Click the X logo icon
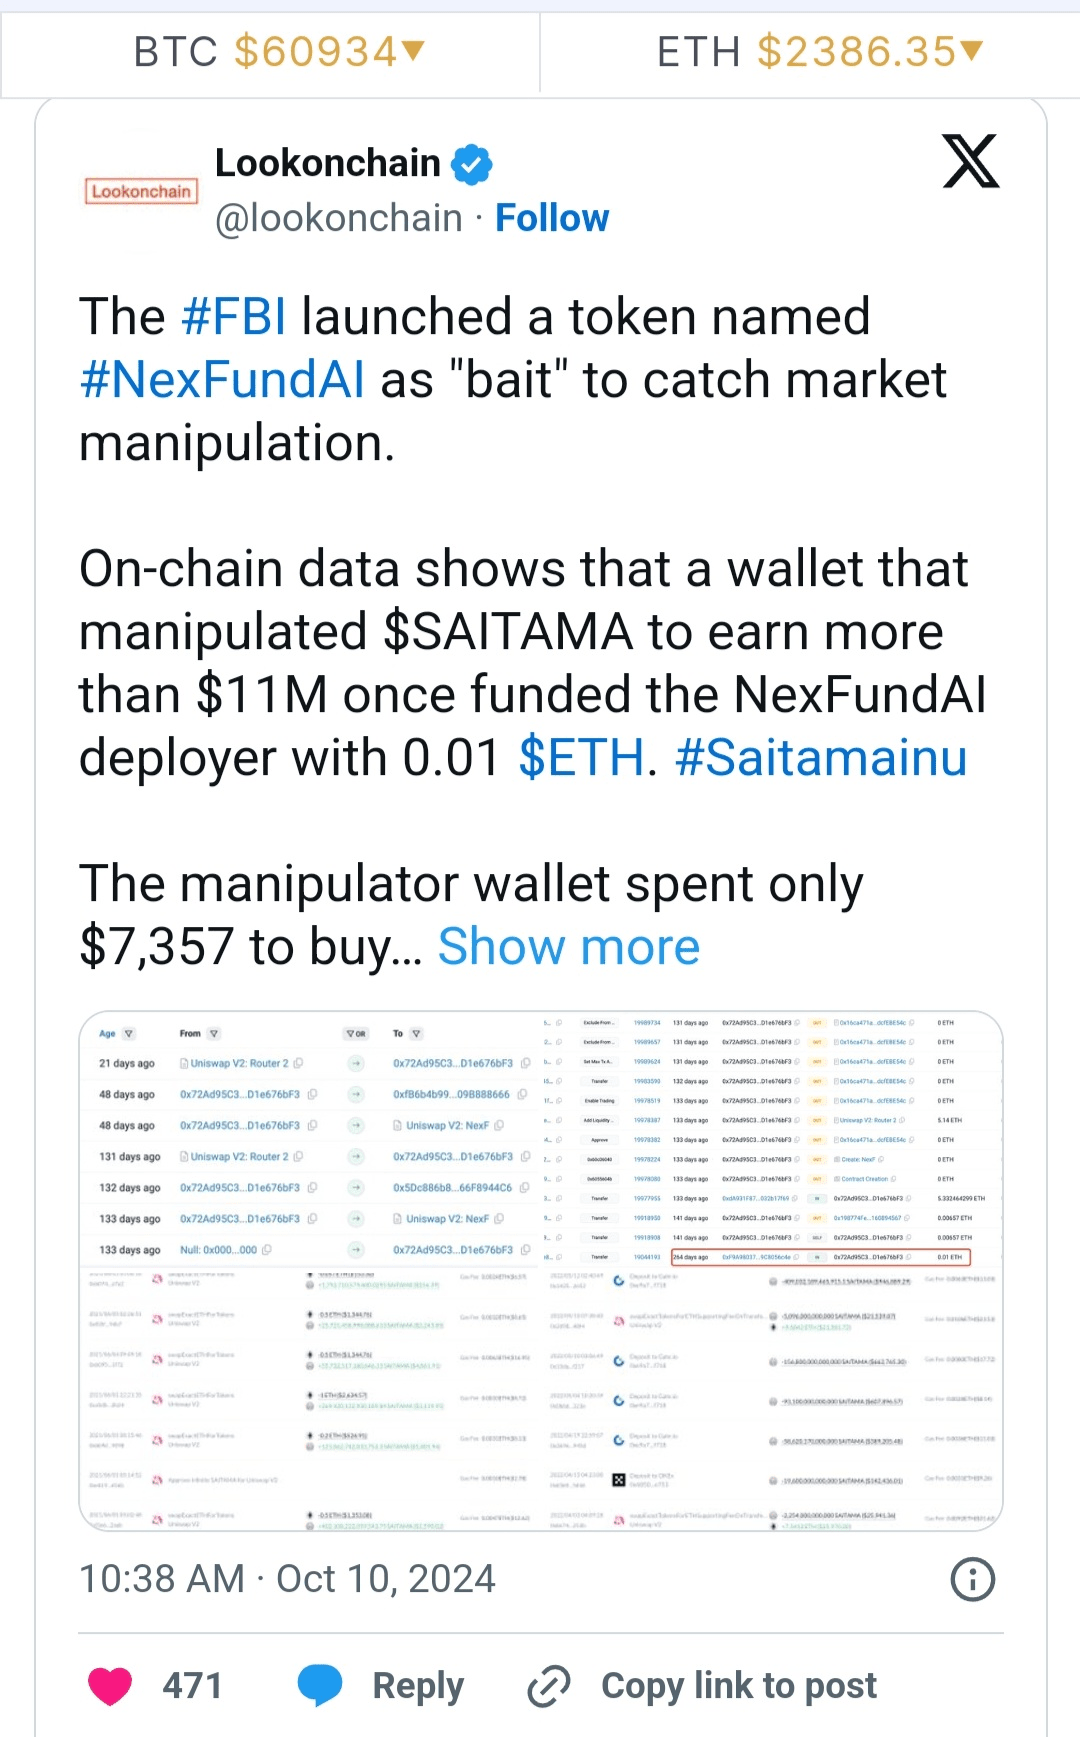1080x1737 pixels. tap(970, 162)
